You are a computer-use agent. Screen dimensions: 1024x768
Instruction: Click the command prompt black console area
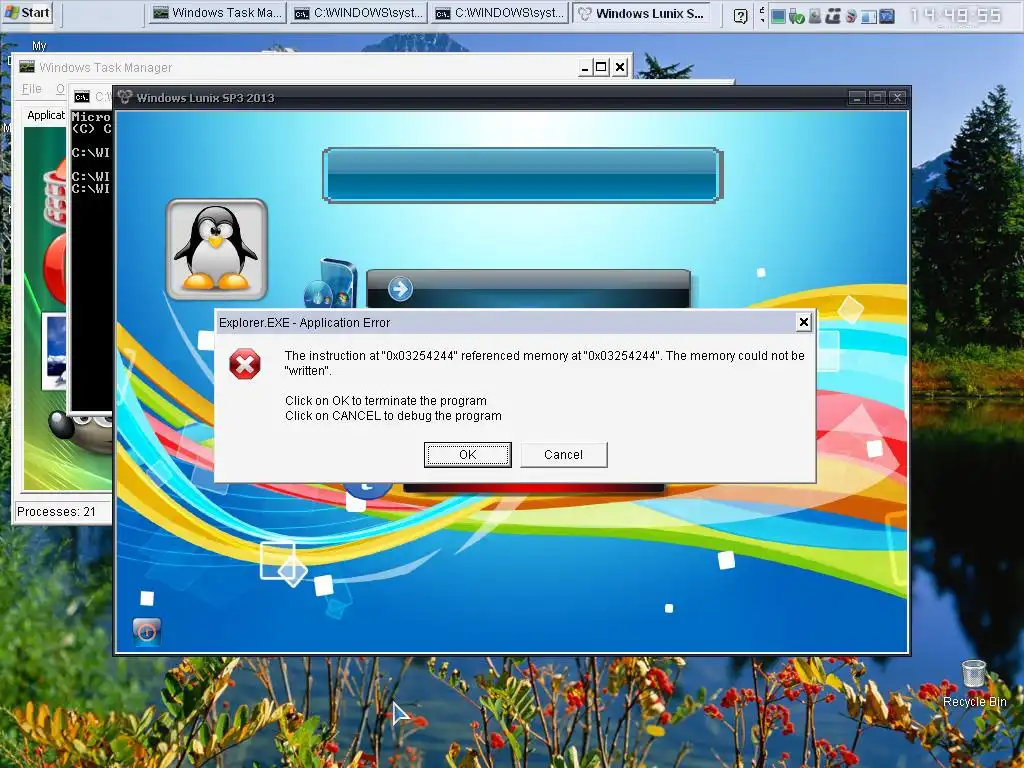[91, 261]
